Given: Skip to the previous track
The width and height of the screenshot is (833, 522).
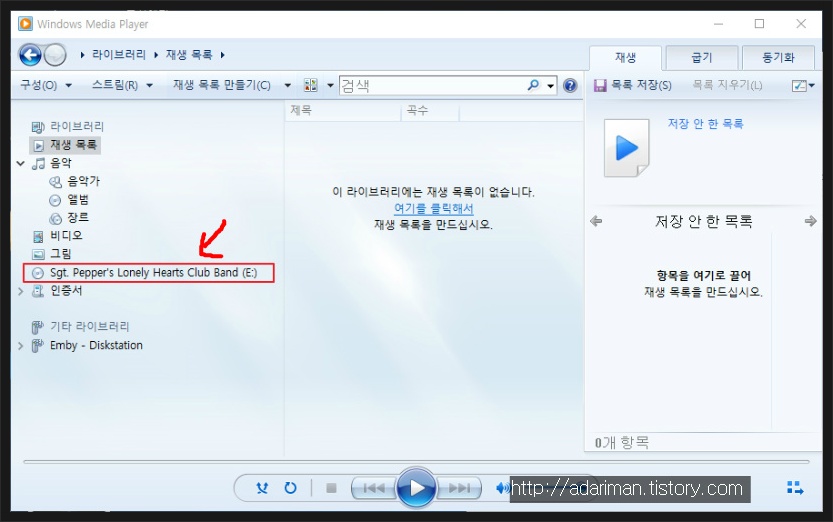Looking at the screenshot, I should (374, 487).
